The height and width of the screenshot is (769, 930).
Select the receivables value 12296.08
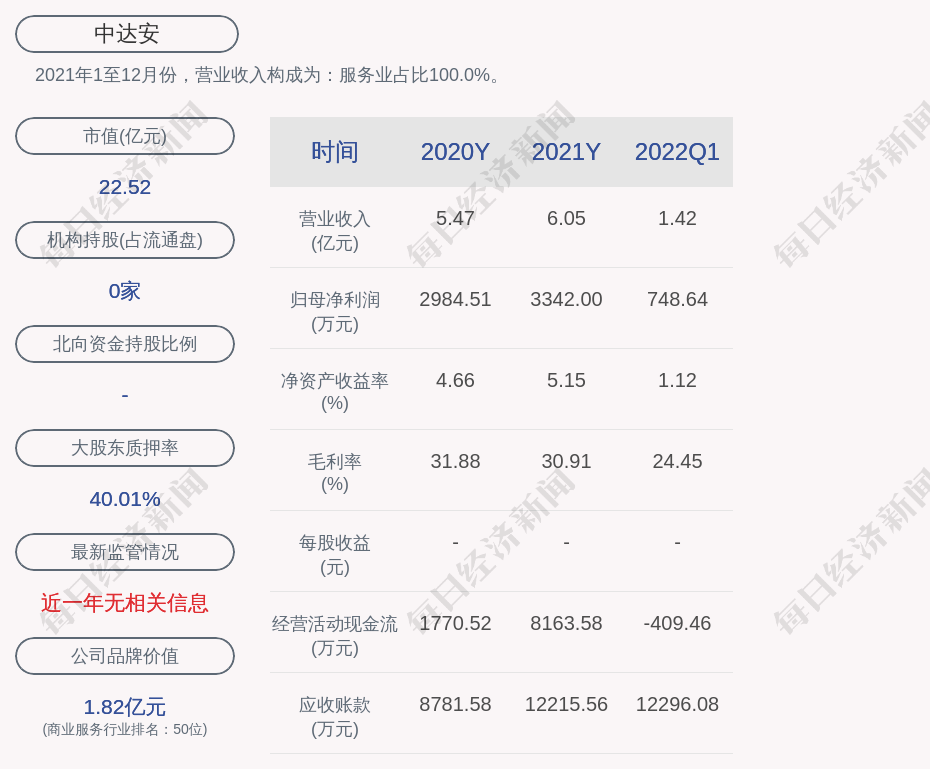(677, 704)
